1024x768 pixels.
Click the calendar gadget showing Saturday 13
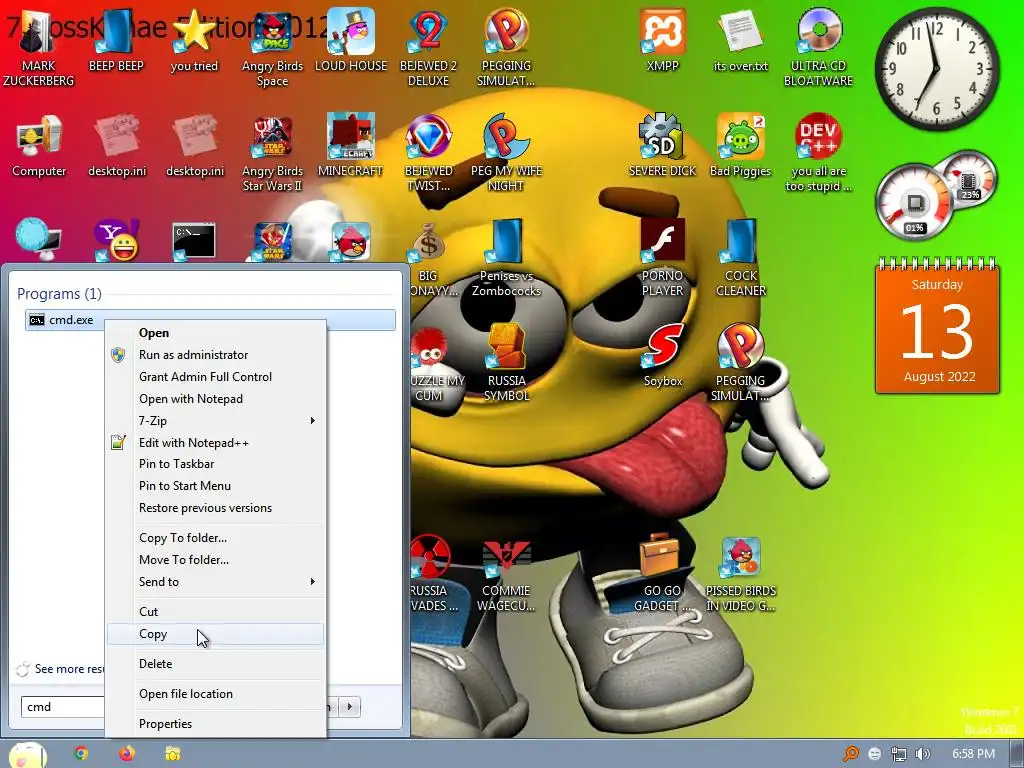click(x=937, y=327)
